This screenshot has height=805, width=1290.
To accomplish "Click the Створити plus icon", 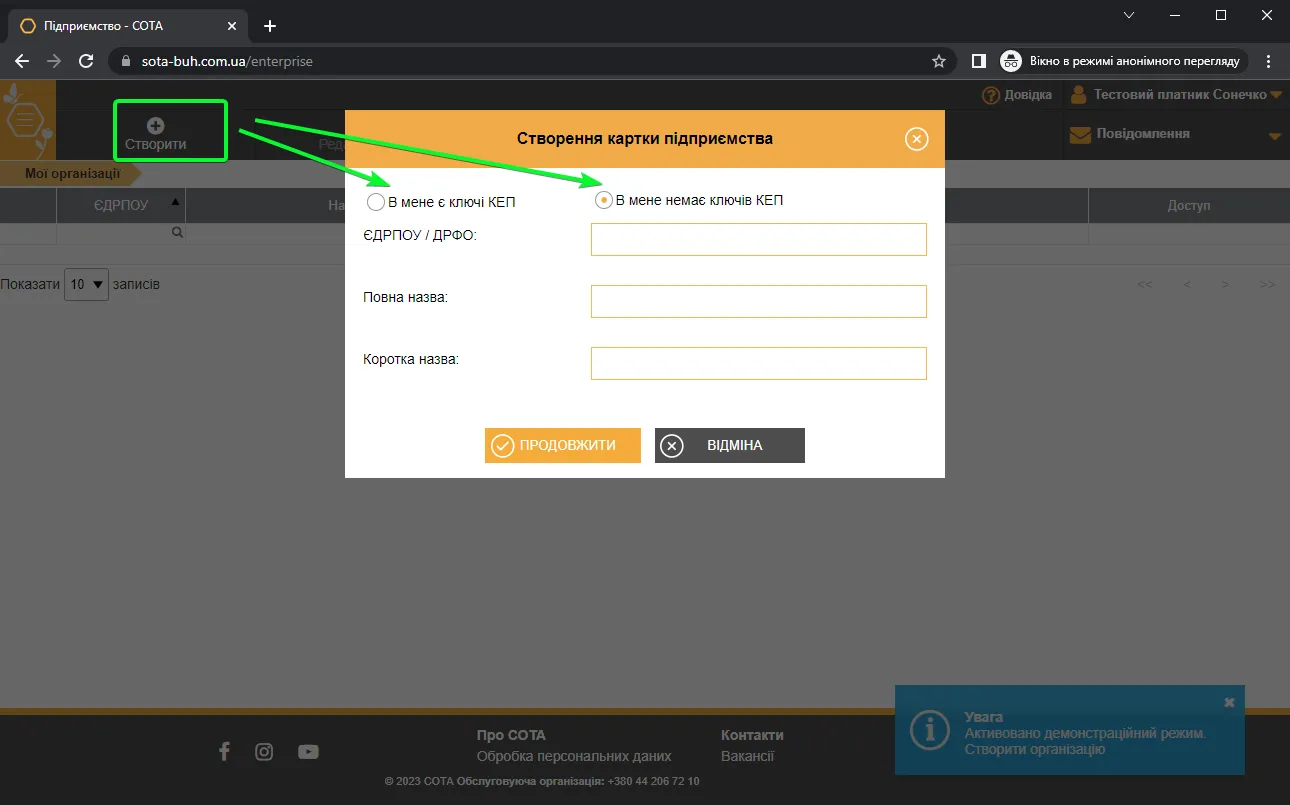I will tap(155, 126).
